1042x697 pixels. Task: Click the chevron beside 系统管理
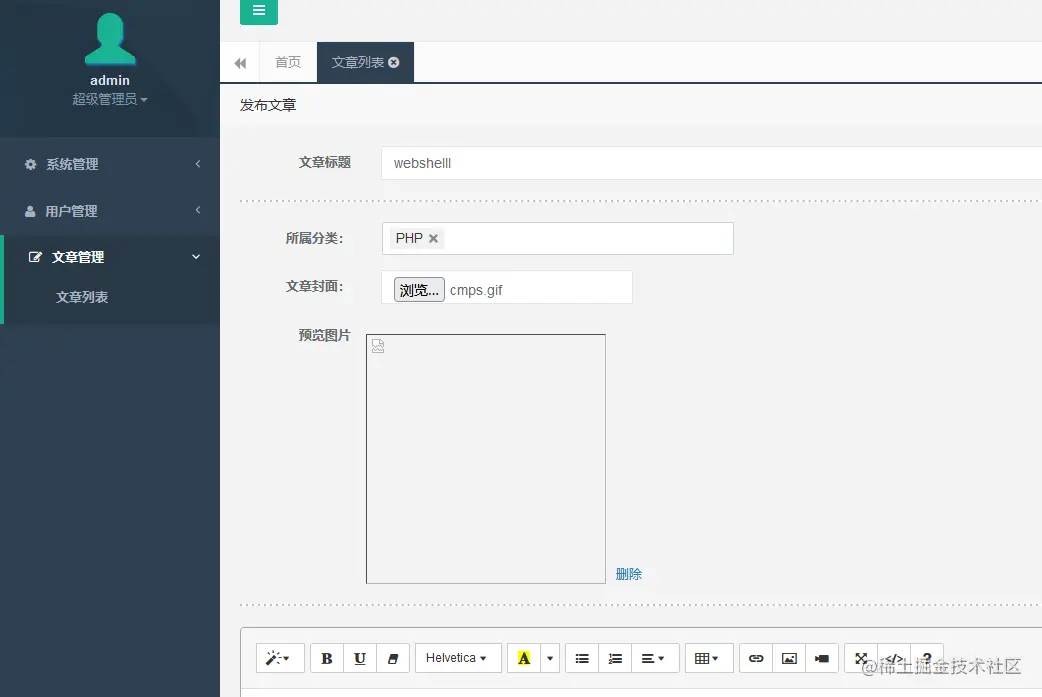(x=197, y=163)
